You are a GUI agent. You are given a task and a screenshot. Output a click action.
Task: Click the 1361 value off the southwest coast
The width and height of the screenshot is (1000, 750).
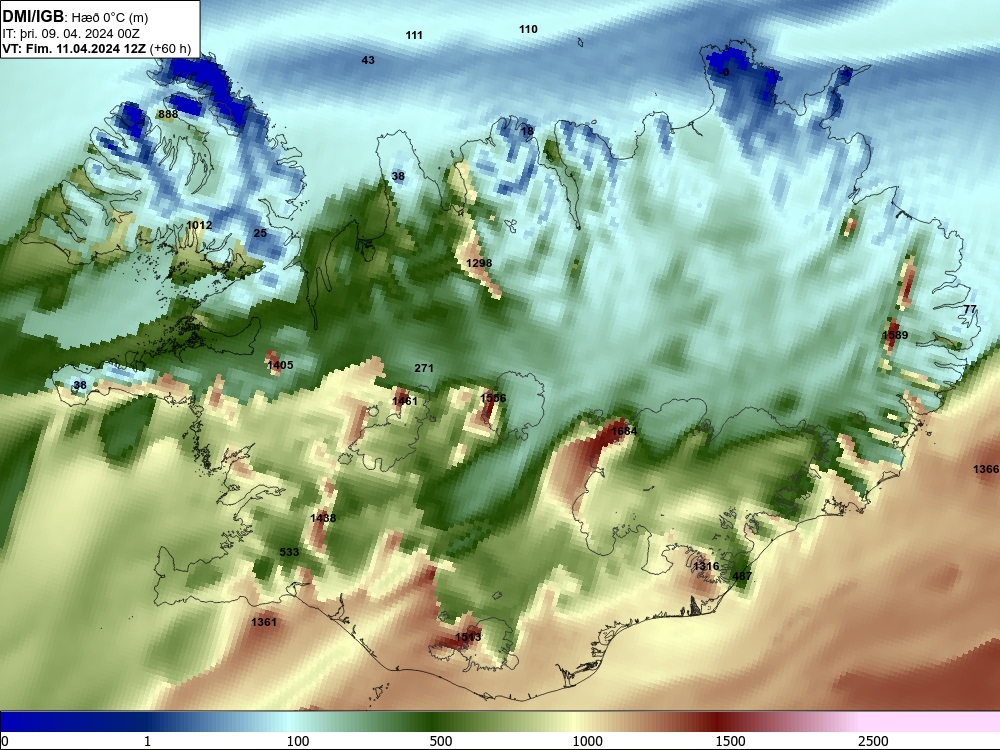[263, 622]
